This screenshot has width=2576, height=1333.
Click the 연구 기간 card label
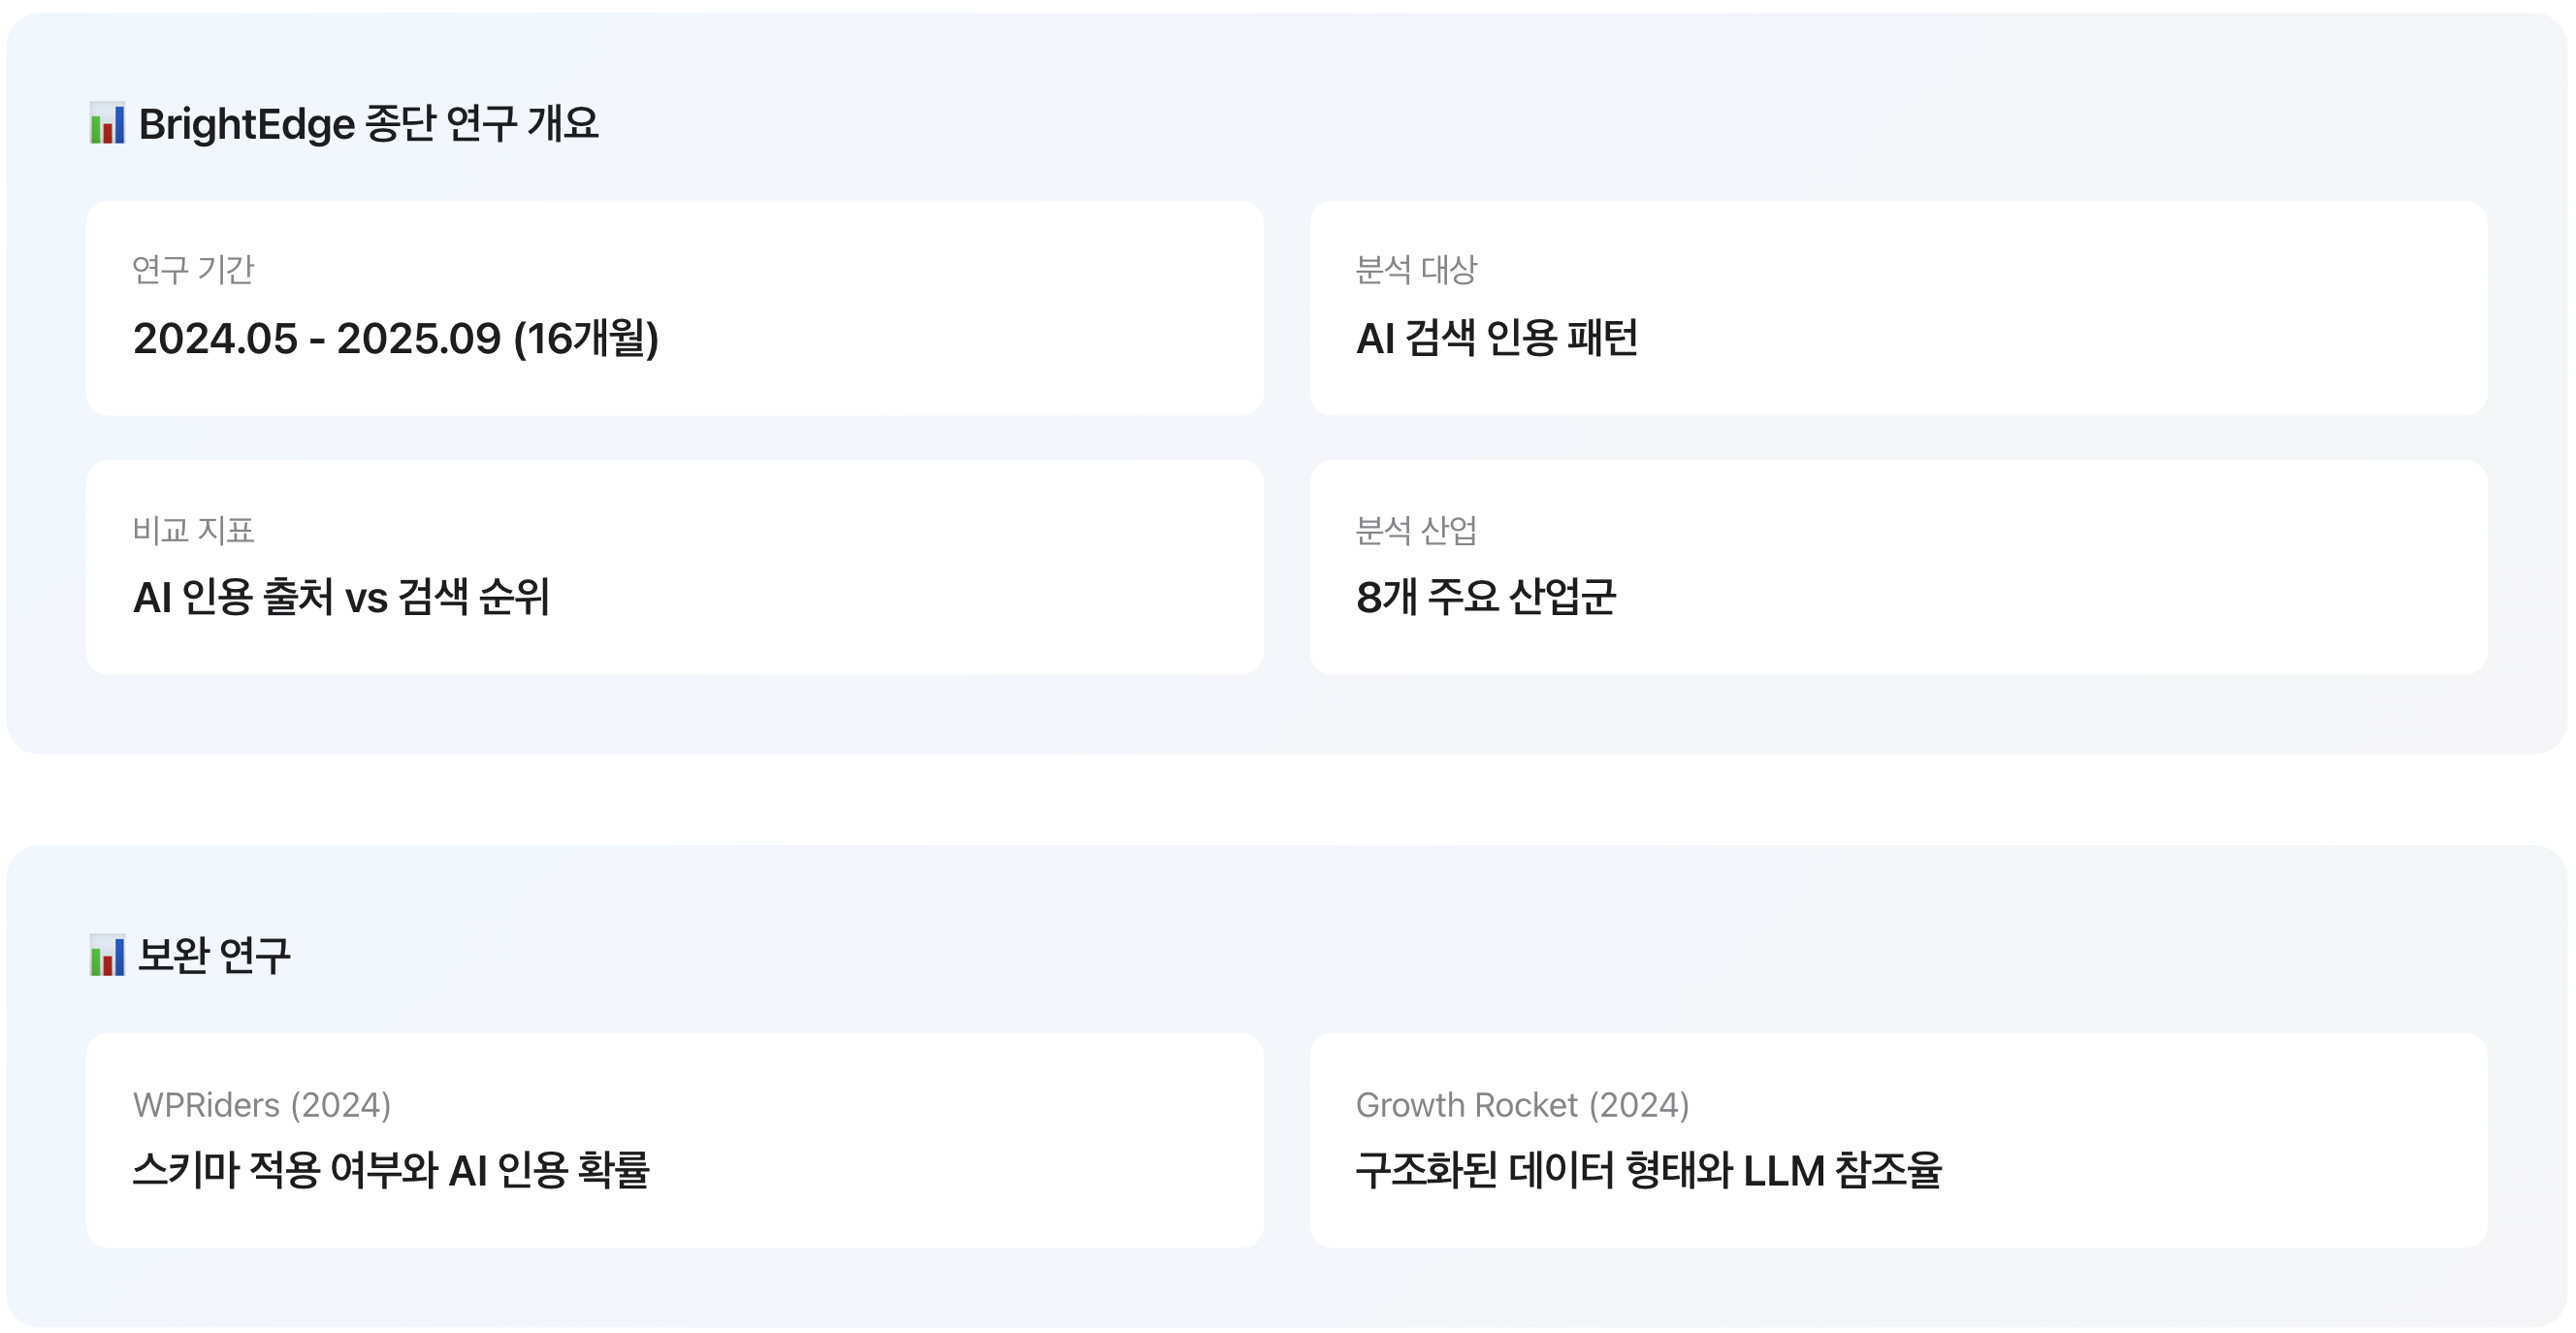tap(193, 270)
